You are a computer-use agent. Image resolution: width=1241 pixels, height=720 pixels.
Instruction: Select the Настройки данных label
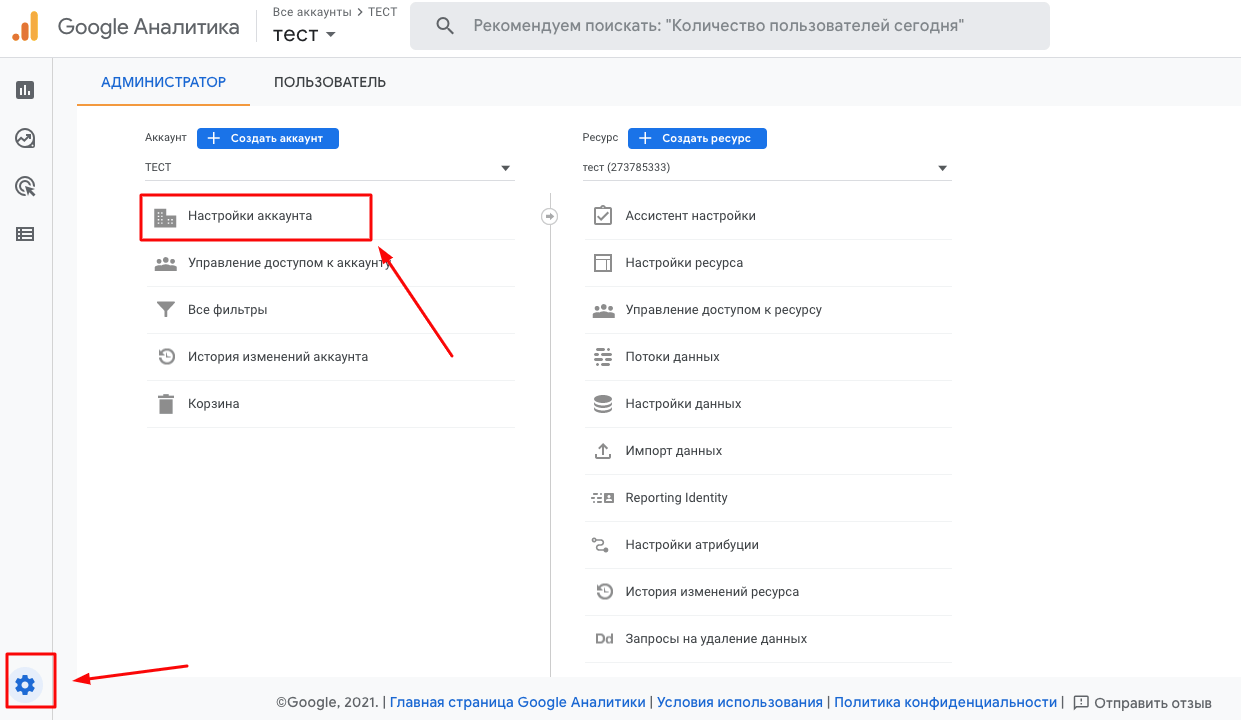point(684,404)
